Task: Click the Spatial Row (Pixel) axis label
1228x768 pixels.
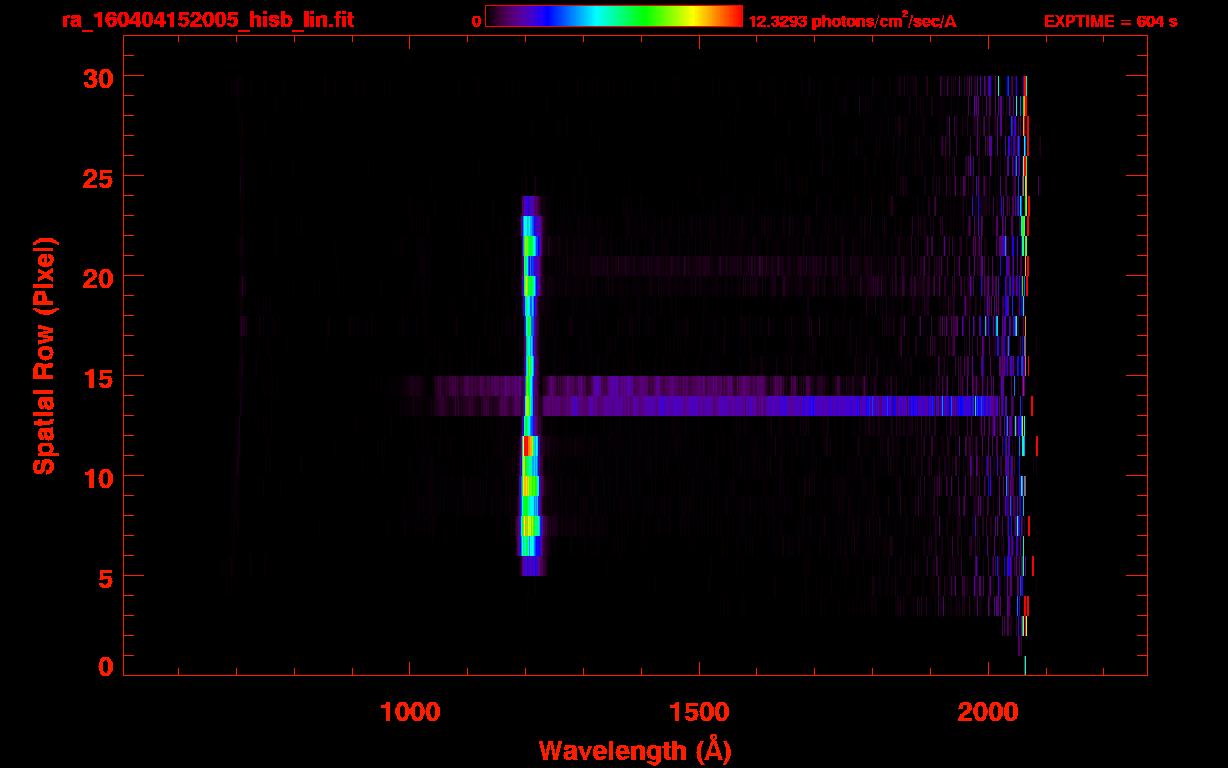Action: point(44,355)
